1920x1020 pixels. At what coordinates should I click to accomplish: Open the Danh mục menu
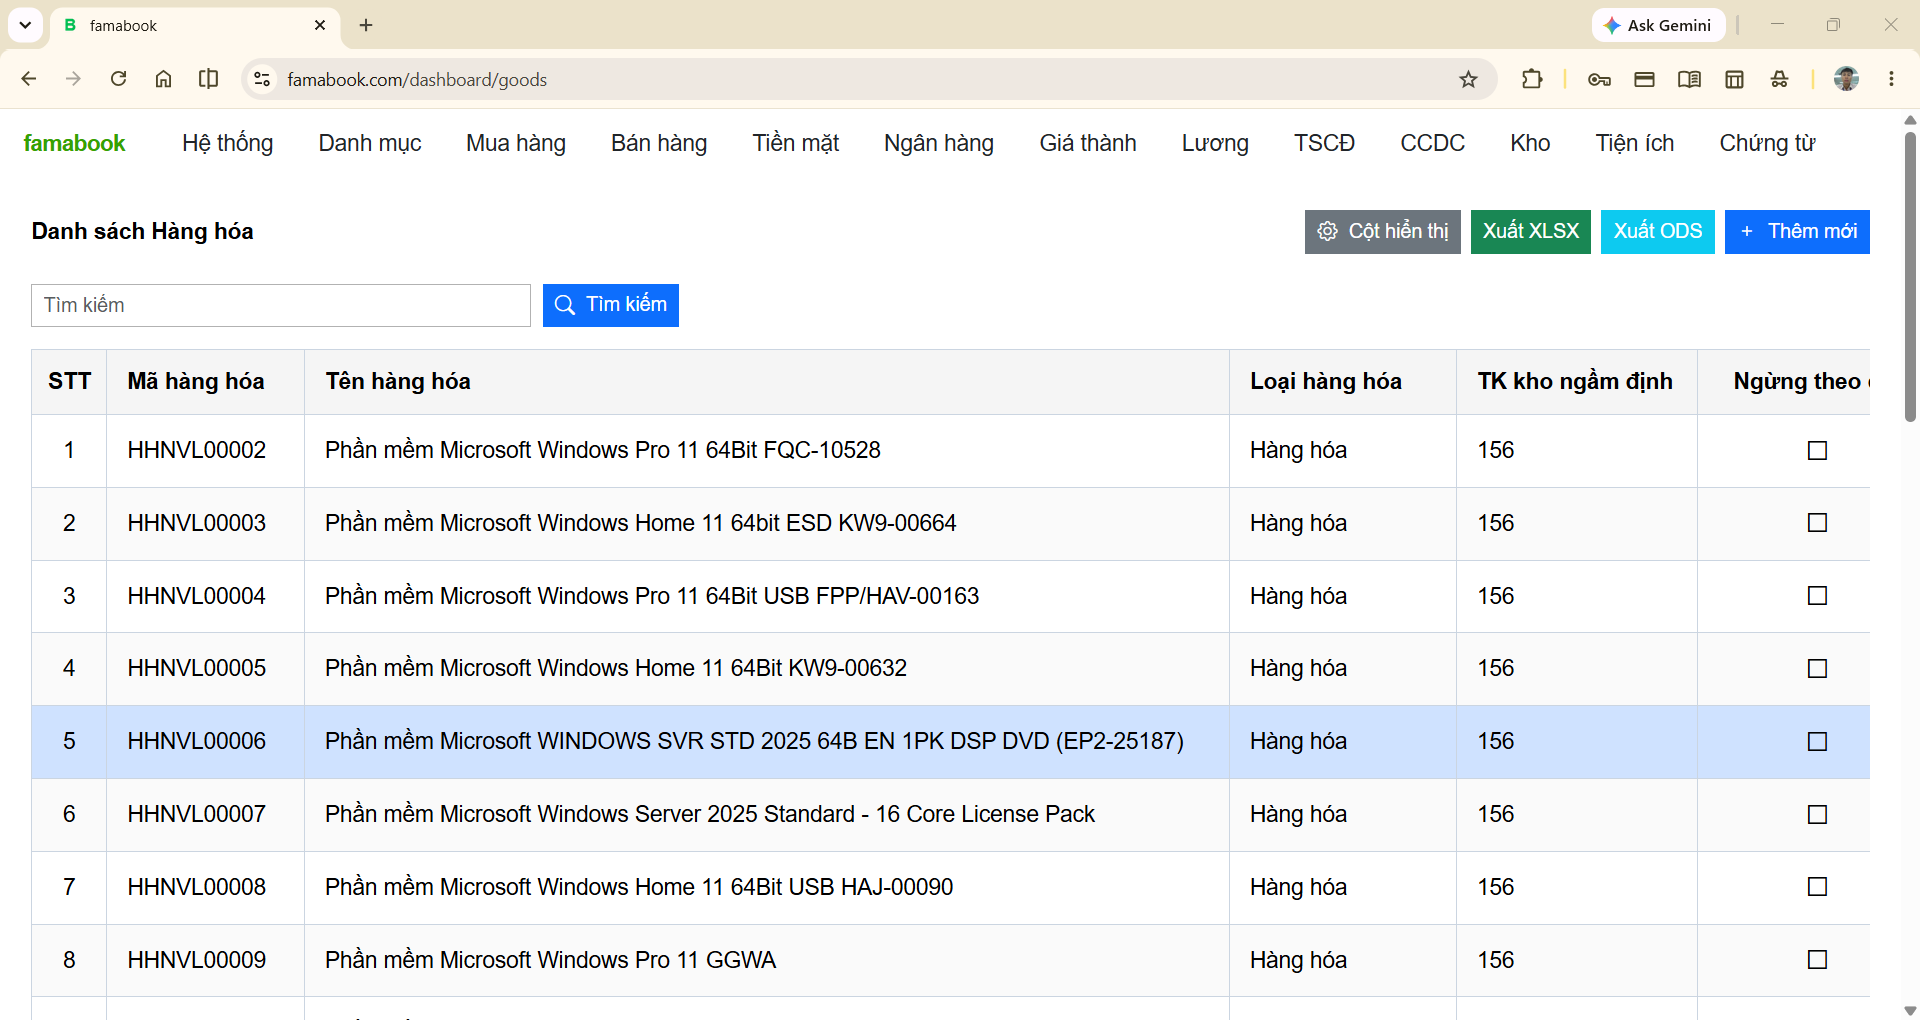[x=370, y=143]
